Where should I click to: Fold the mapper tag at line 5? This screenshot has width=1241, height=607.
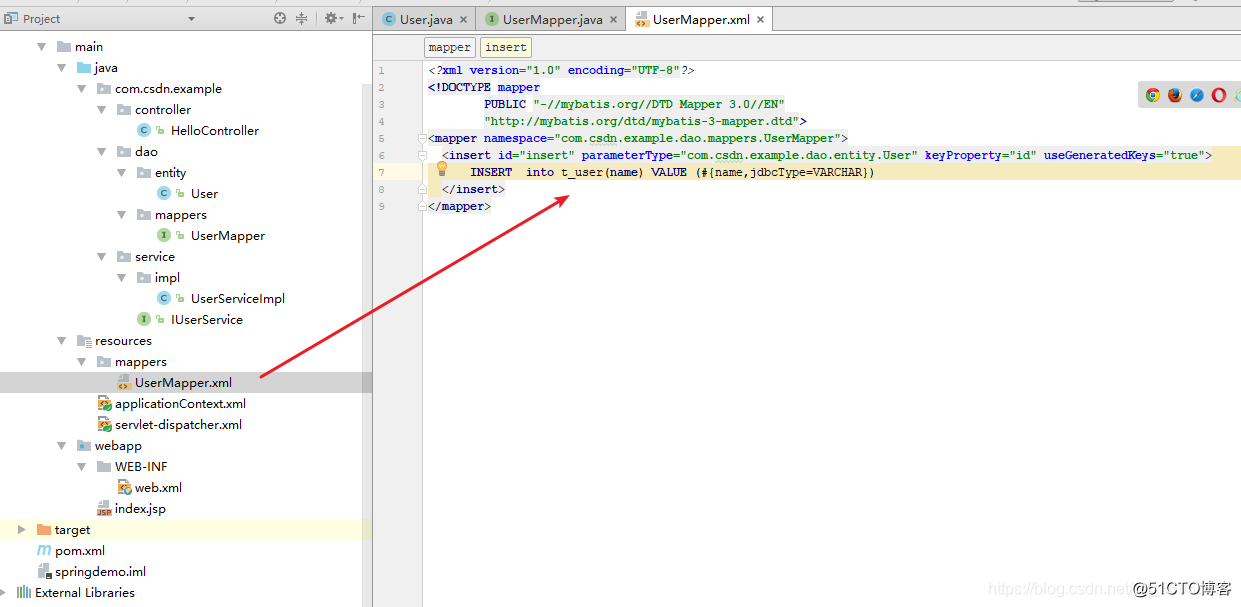423,139
